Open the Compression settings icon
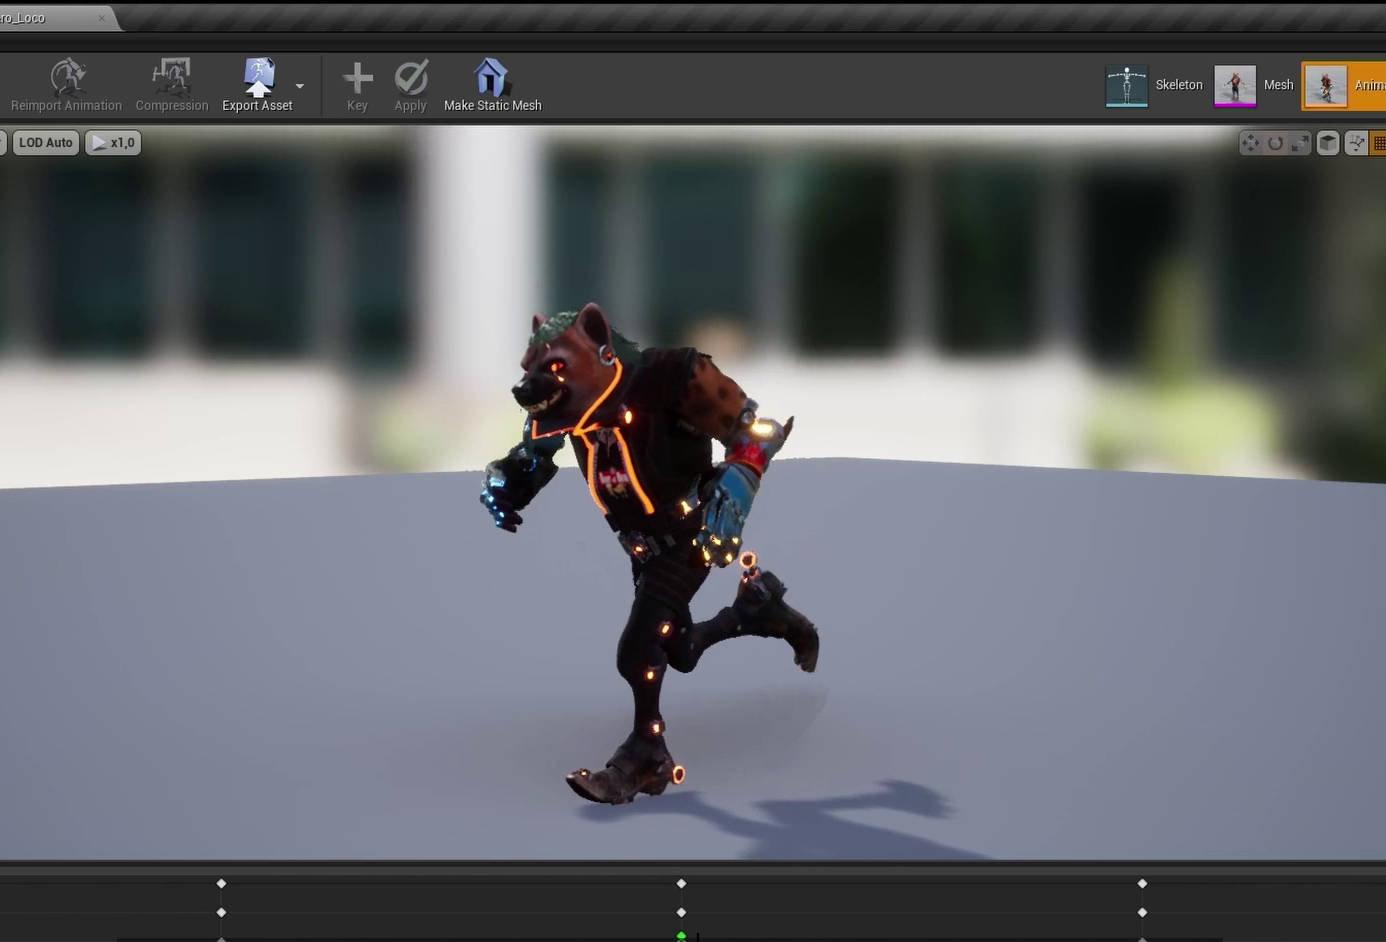Screen dimensions: 1386x942 coord(171,78)
